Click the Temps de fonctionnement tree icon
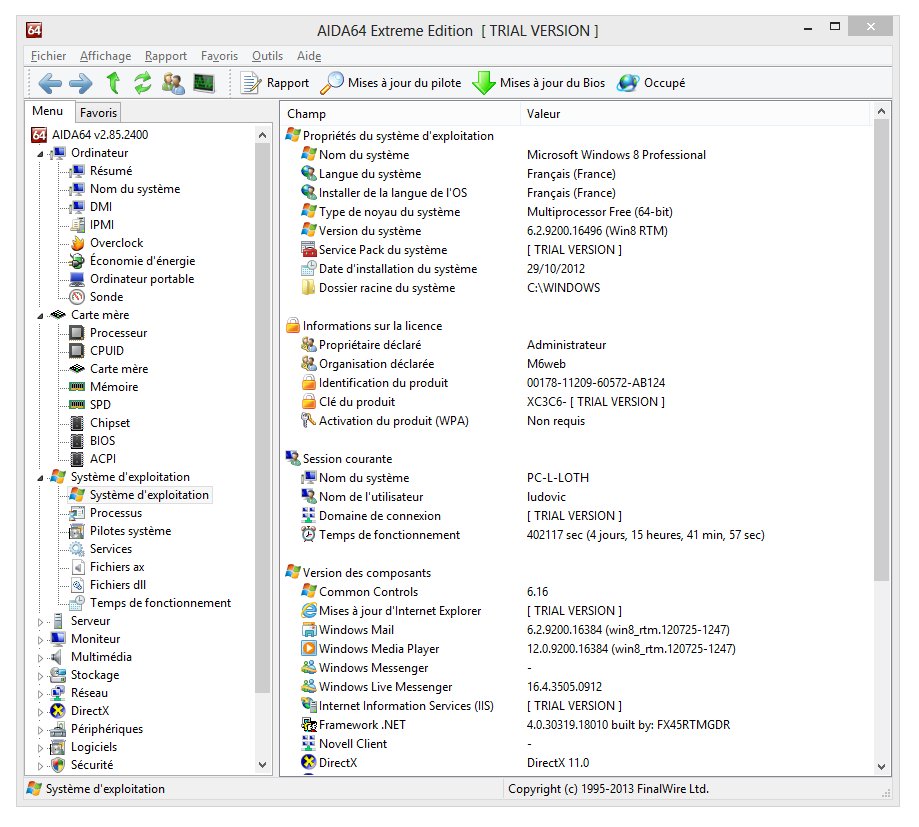 coord(77,603)
